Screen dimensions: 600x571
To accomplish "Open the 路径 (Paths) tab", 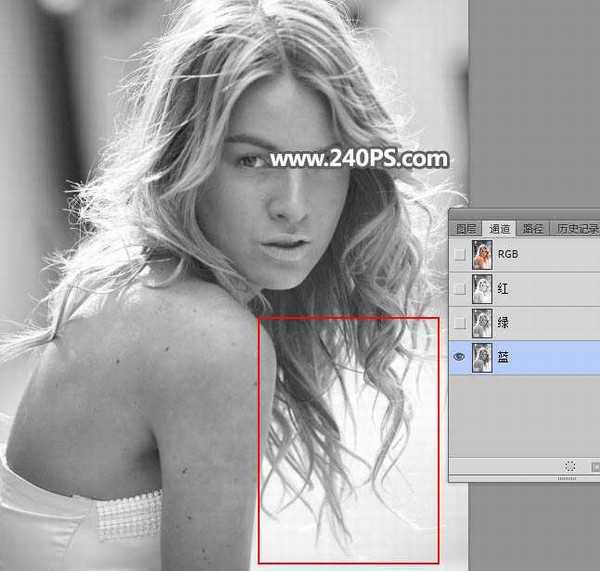I will point(533,228).
